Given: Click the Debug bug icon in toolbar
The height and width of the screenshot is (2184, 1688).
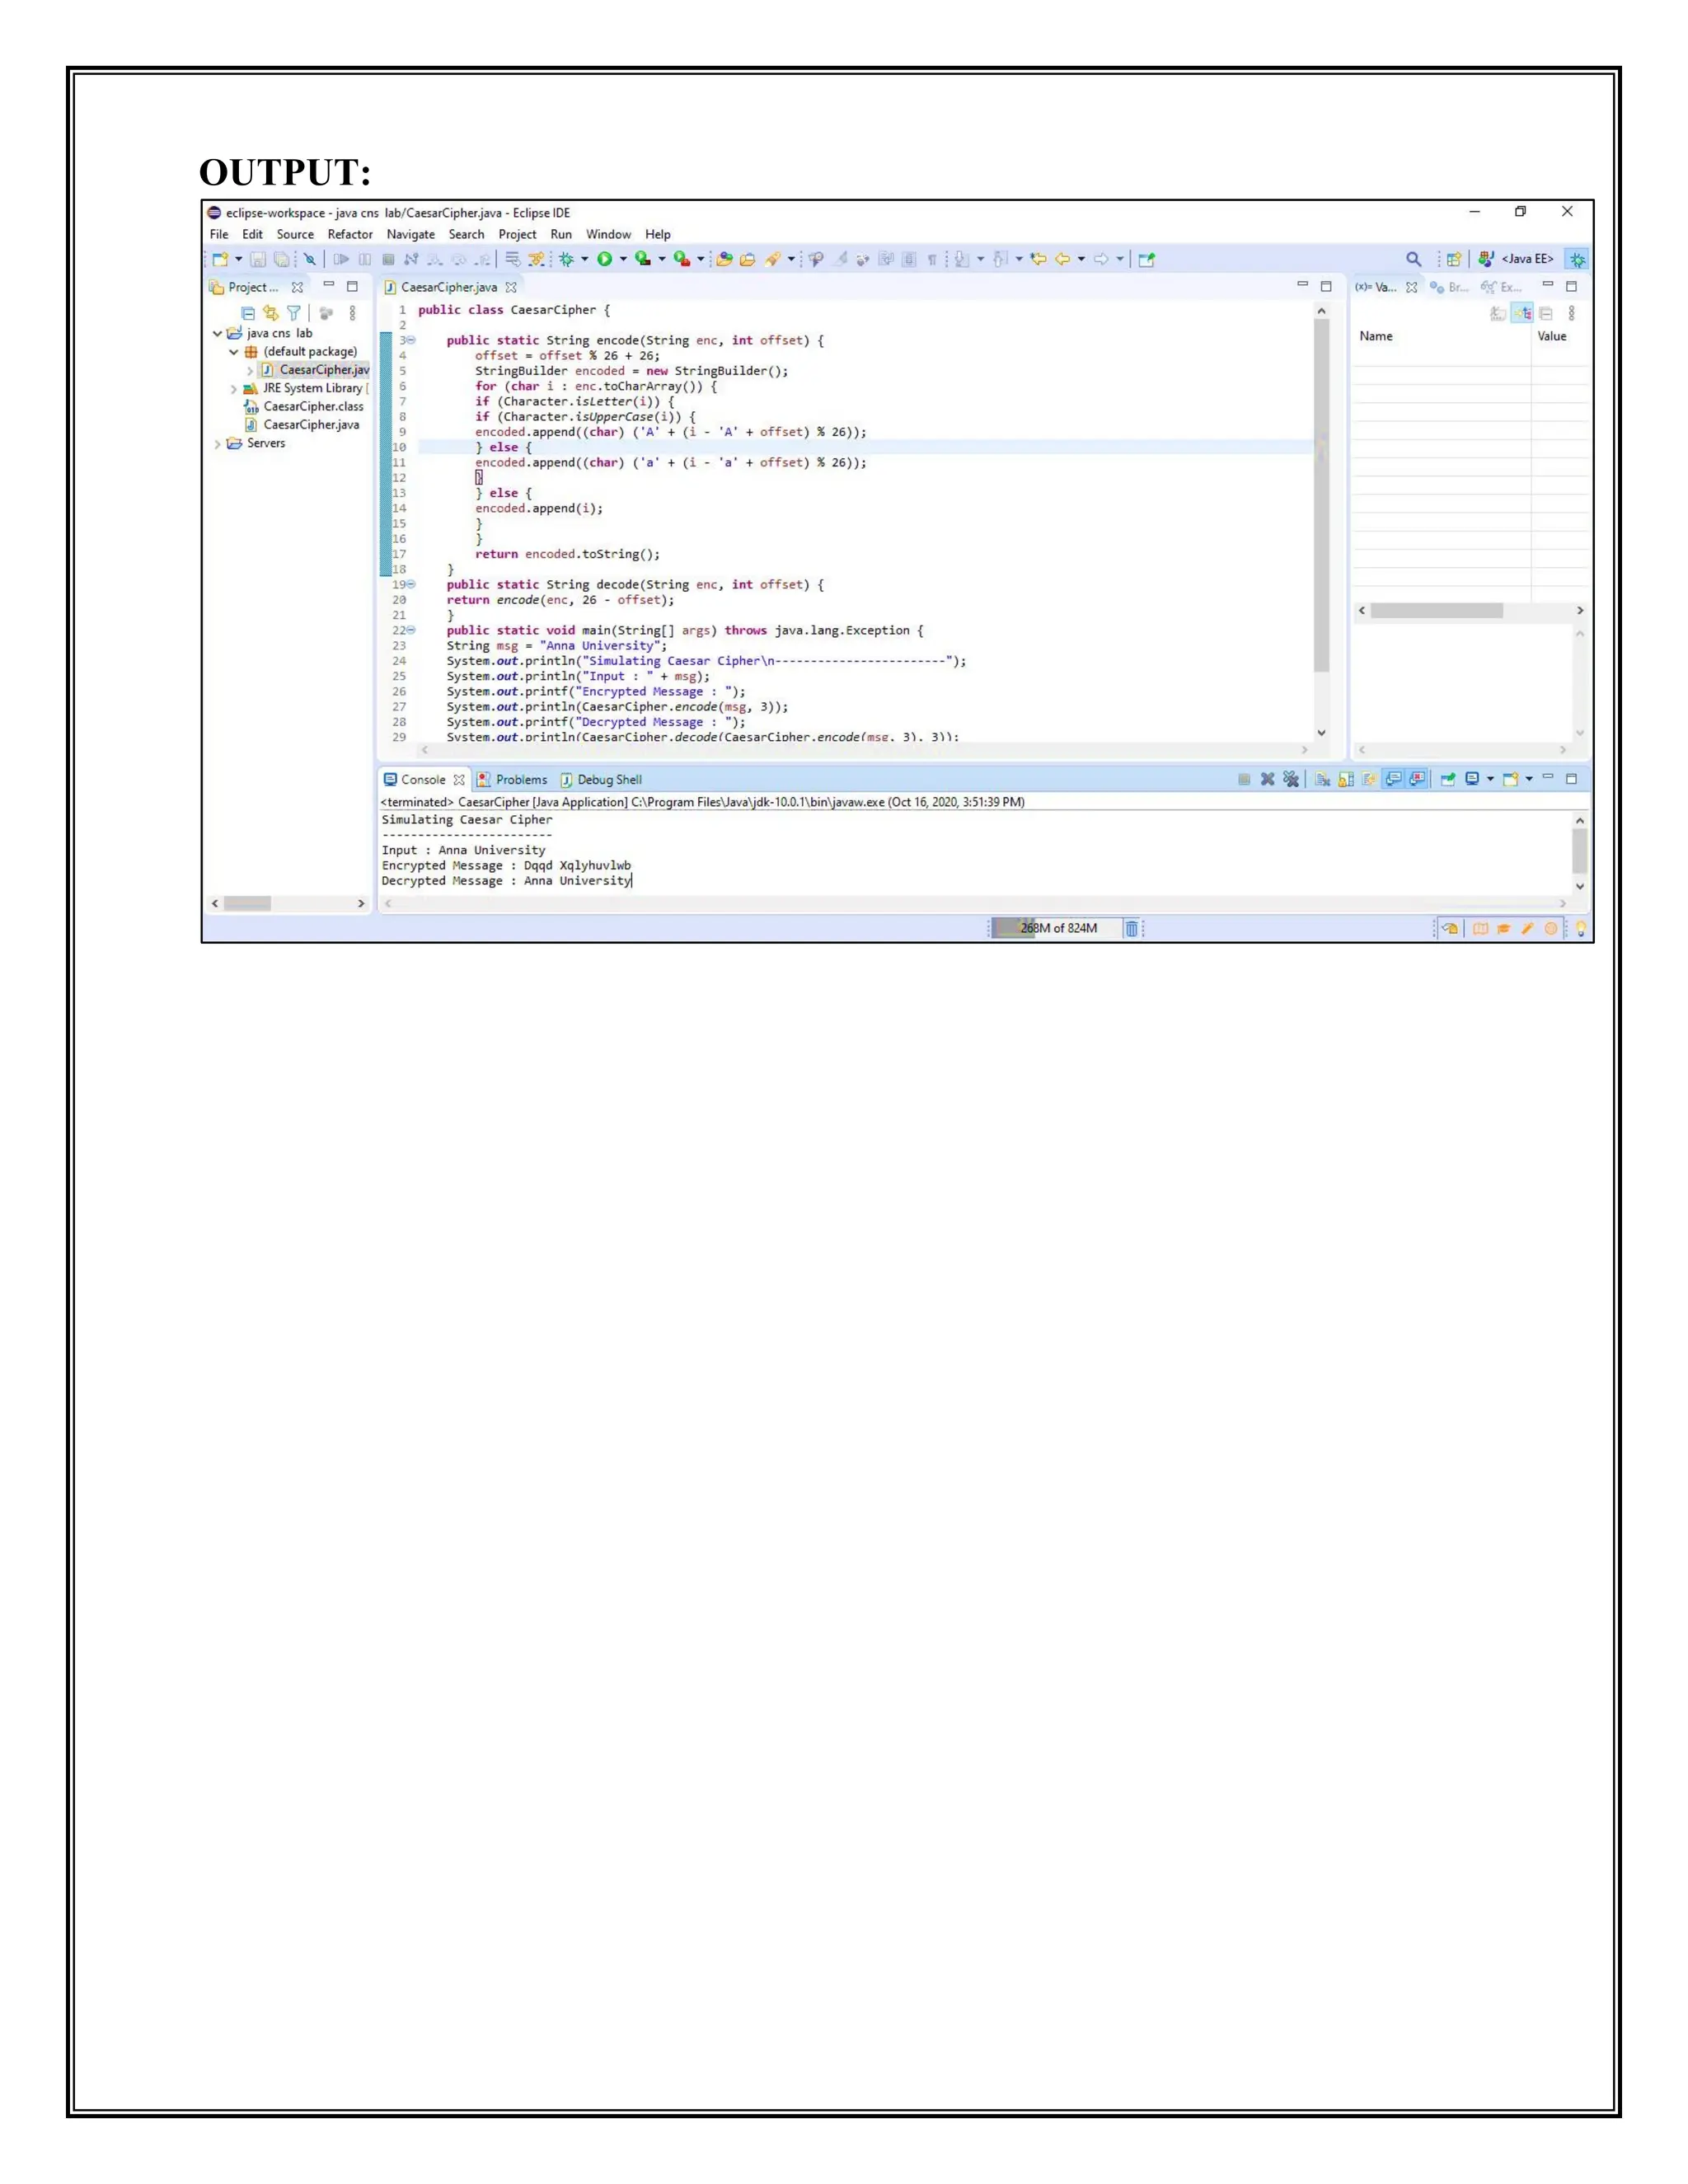Looking at the screenshot, I should point(567,259).
